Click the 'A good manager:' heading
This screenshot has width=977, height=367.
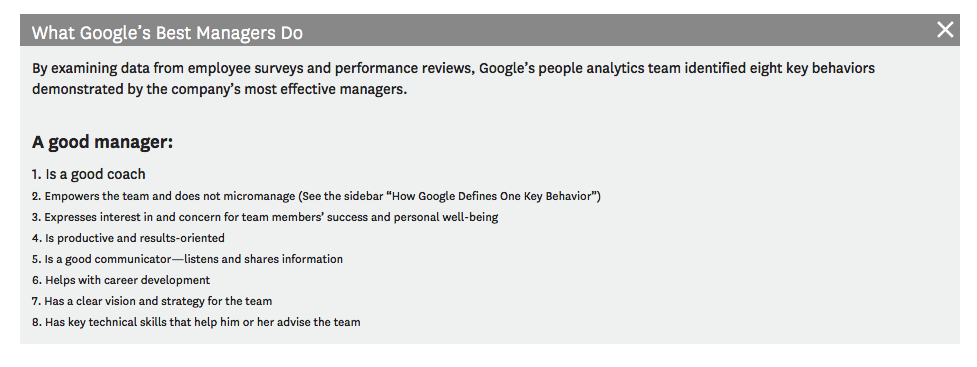tap(102, 142)
